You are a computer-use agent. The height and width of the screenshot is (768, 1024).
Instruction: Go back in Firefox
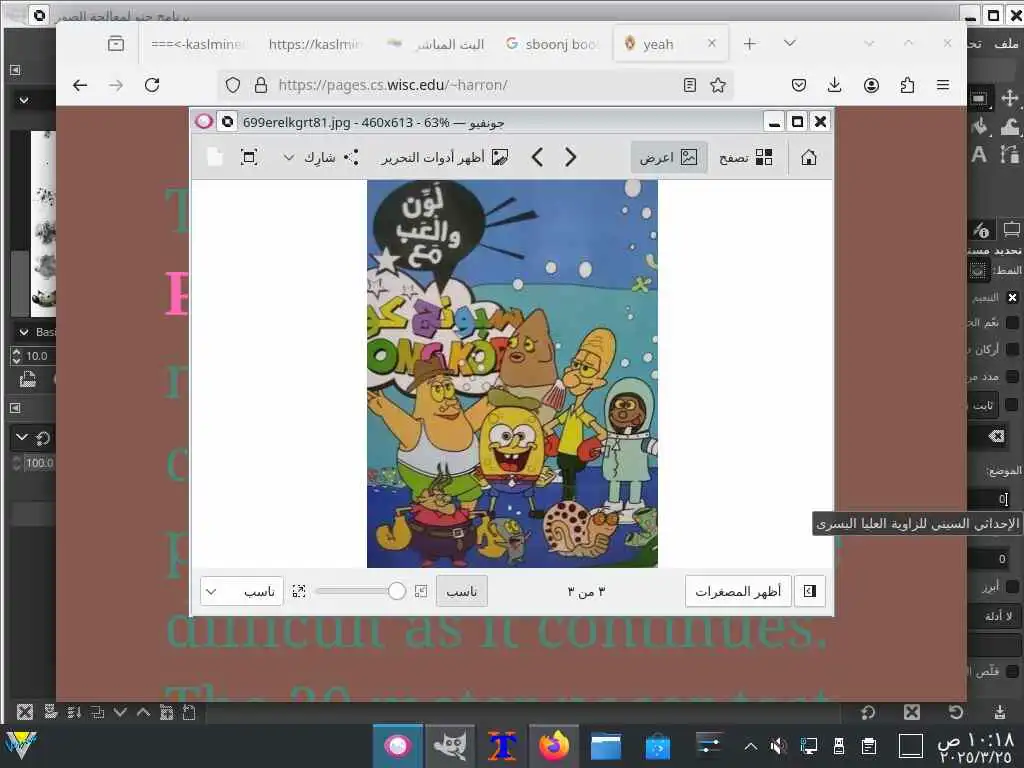(80, 85)
